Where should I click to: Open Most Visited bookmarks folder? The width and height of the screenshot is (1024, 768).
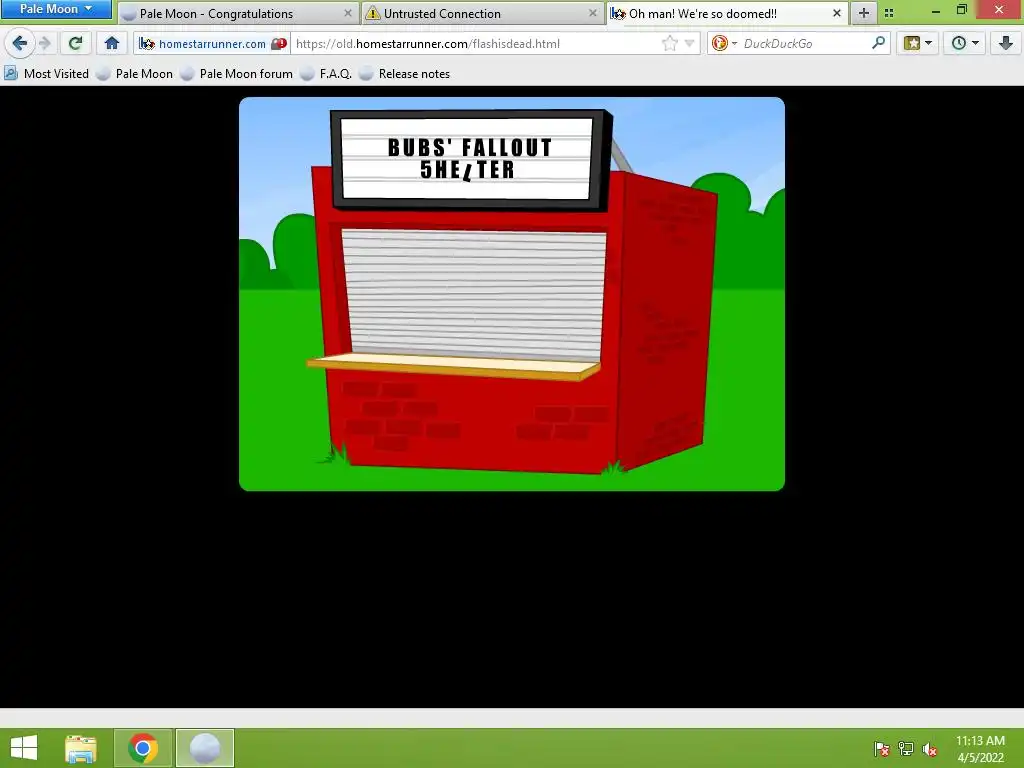[46, 74]
